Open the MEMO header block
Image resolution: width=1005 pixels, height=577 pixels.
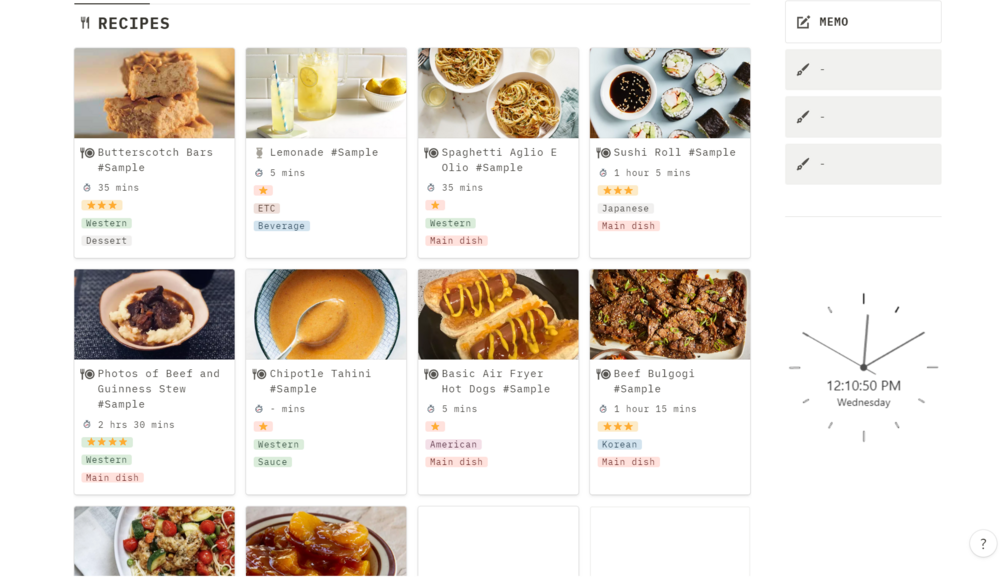point(862,22)
